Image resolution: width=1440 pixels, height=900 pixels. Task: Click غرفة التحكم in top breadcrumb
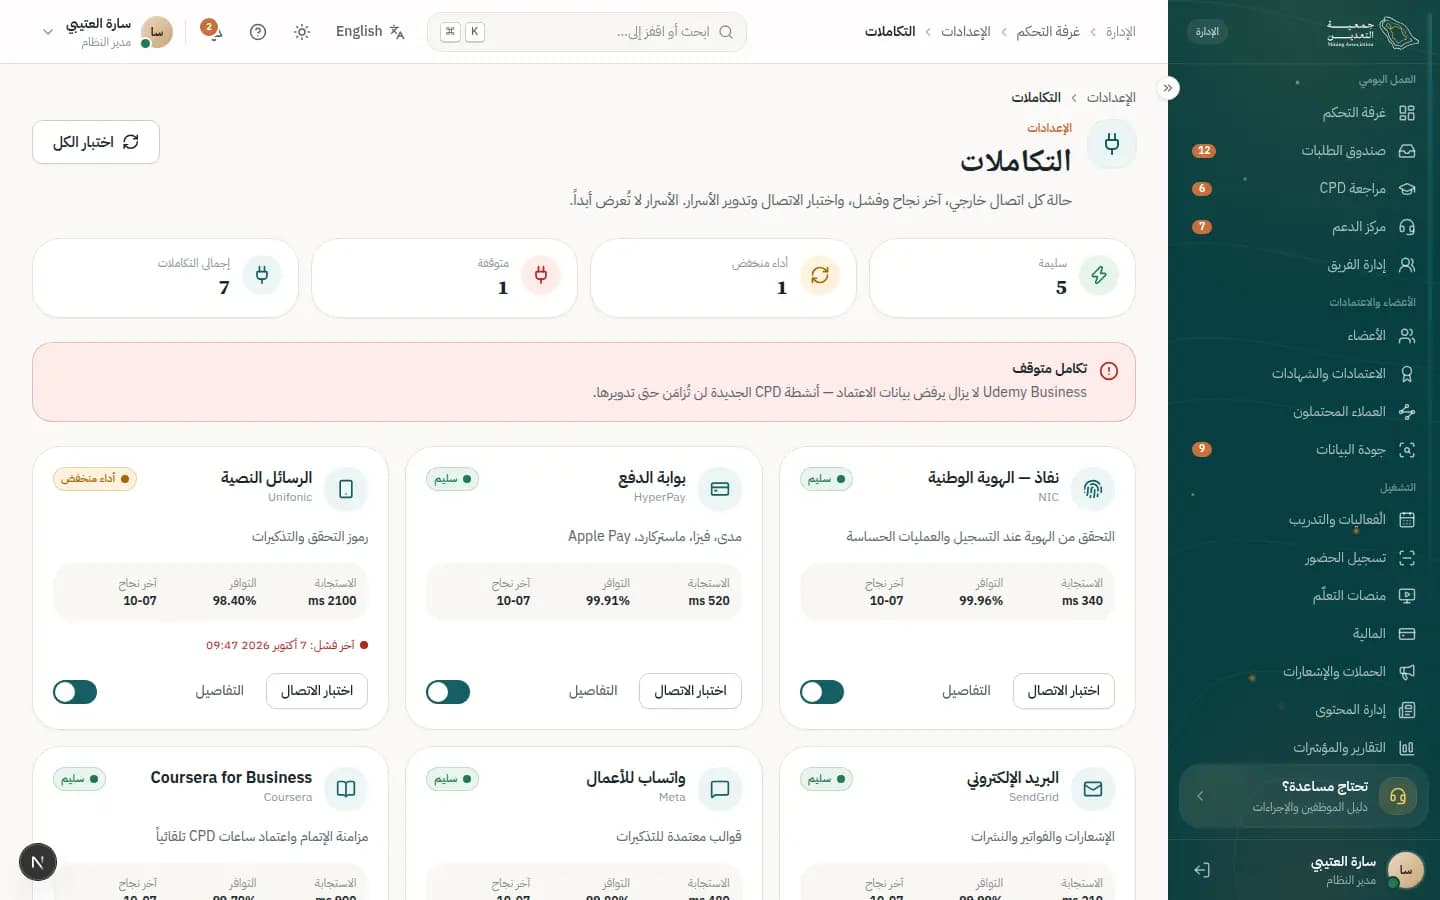[x=1048, y=32]
